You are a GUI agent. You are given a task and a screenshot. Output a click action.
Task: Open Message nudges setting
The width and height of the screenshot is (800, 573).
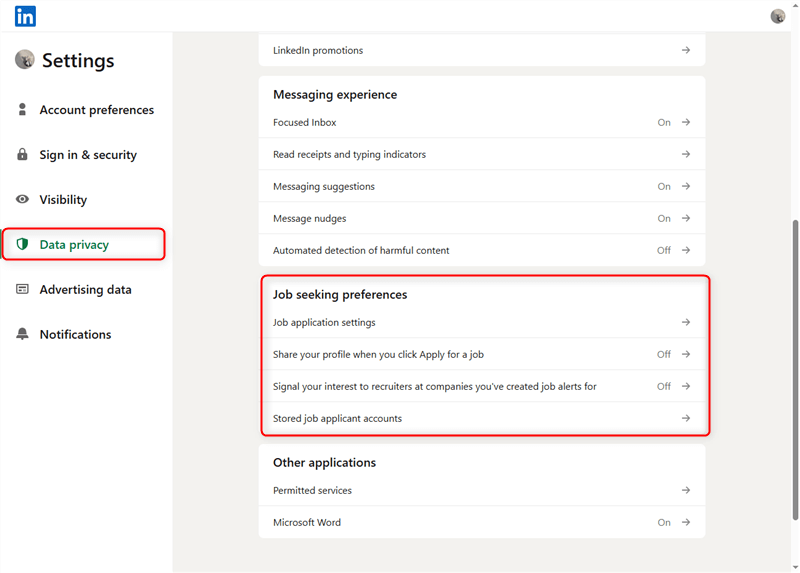(x=482, y=218)
